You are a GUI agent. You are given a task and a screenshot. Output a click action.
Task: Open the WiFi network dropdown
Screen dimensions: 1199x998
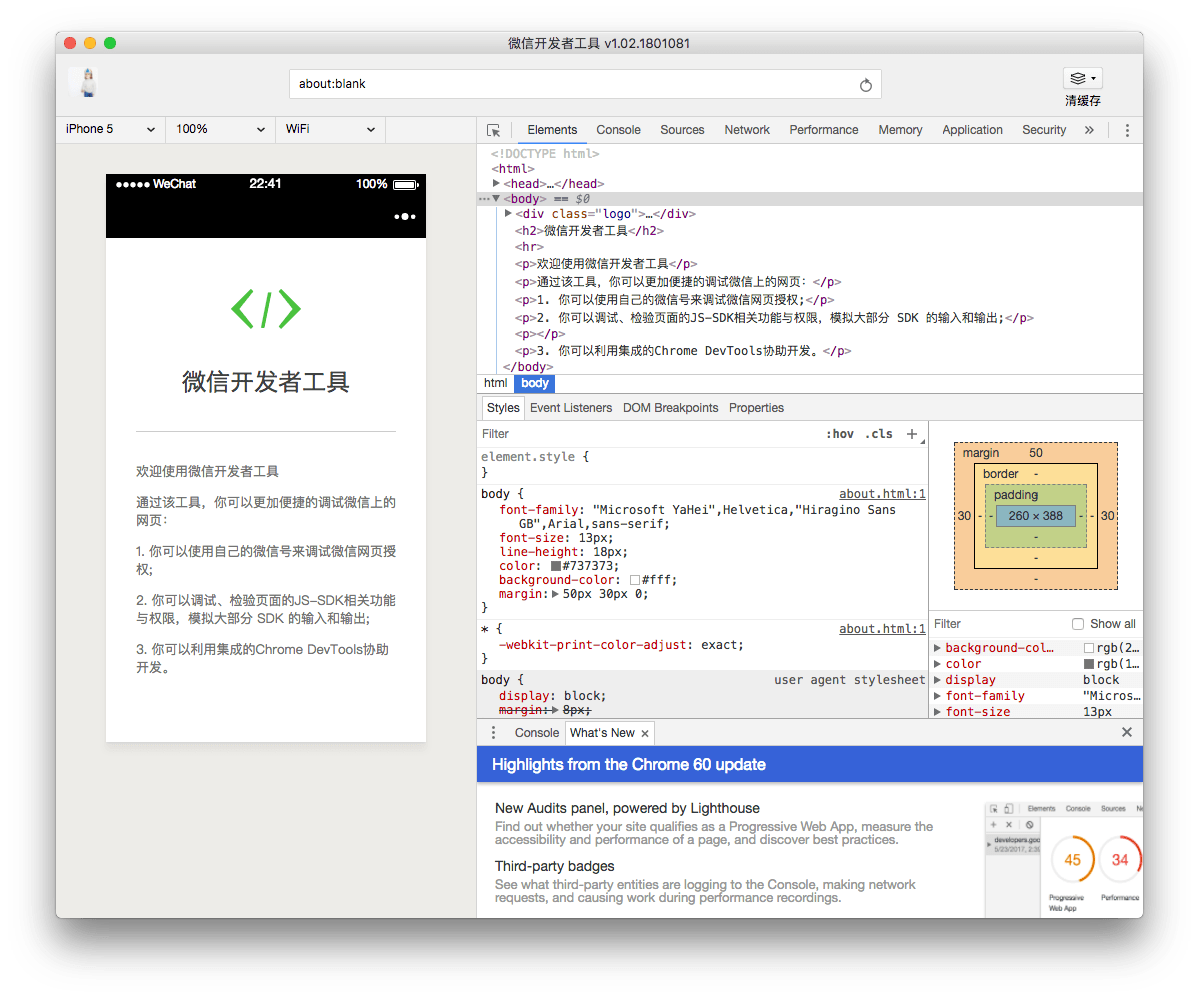(x=330, y=129)
